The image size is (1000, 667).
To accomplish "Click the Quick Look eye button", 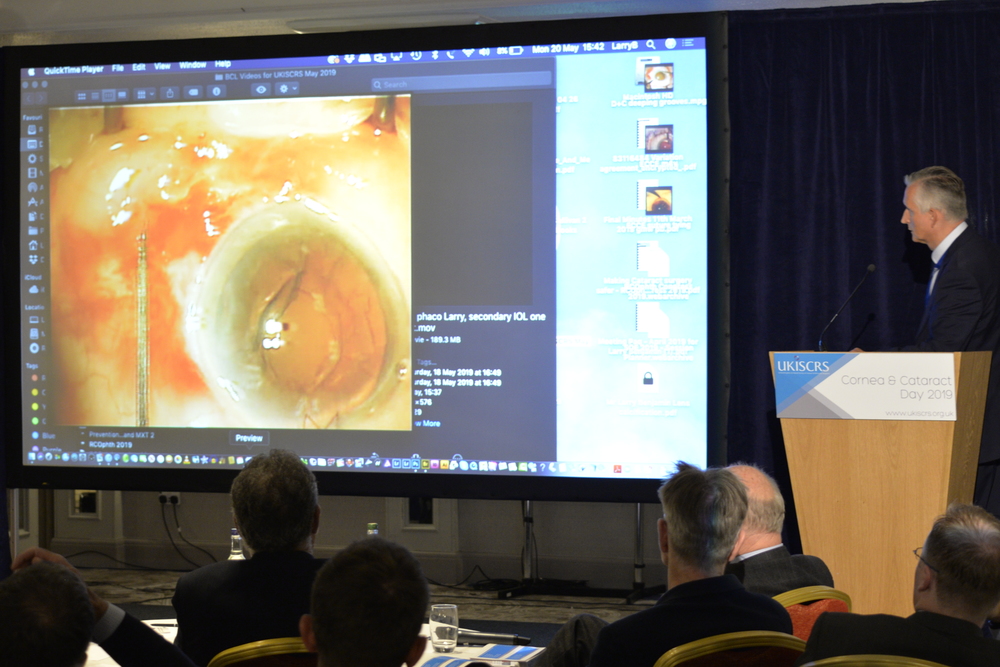I will pyautogui.click(x=261, y=90).
